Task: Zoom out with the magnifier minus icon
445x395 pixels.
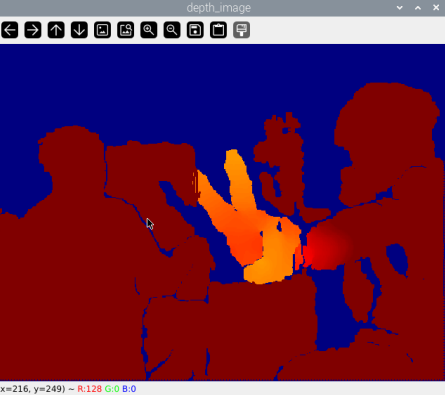Action: (x=172, y=30)
